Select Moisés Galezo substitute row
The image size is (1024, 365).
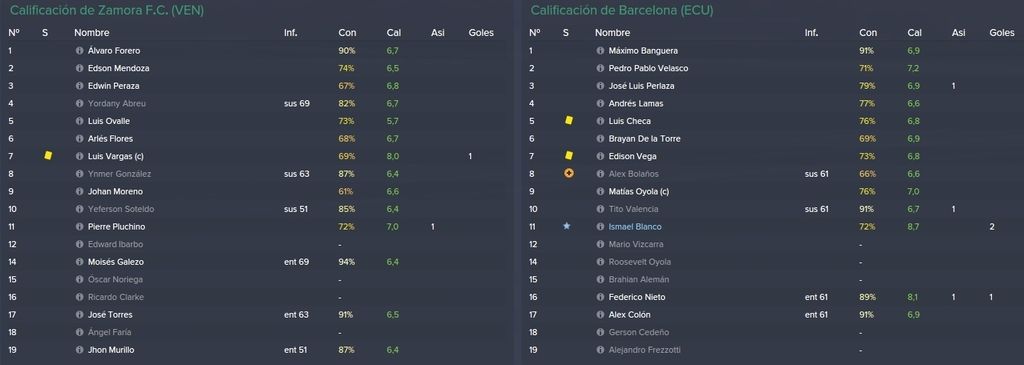(x=256, y=262)
